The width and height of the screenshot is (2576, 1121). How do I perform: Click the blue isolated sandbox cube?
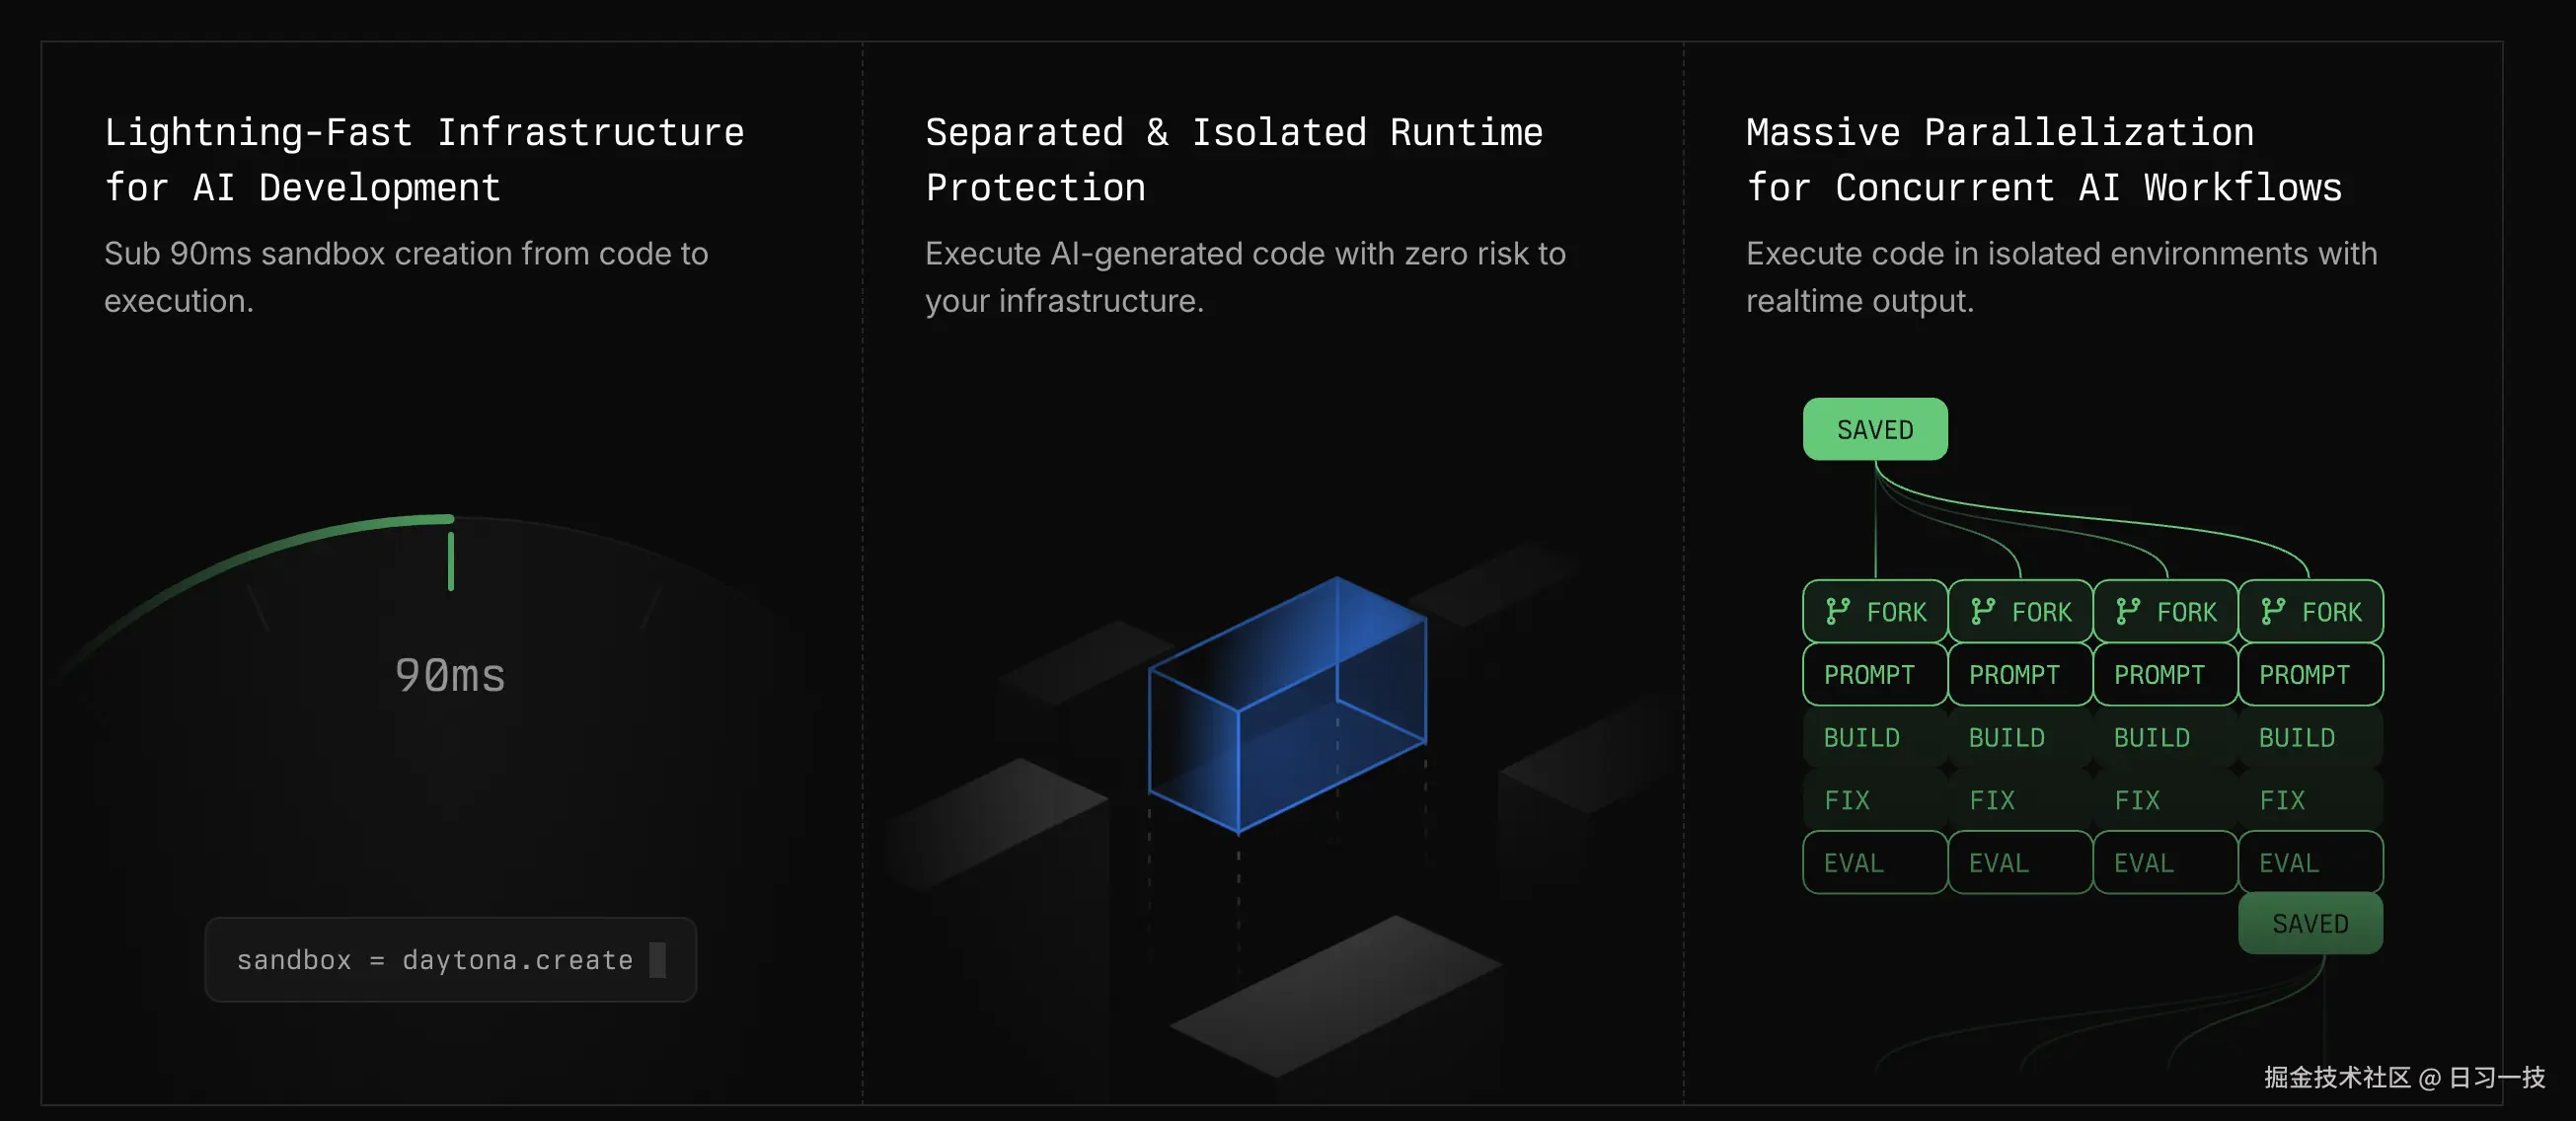click(x=1287, y=704)
